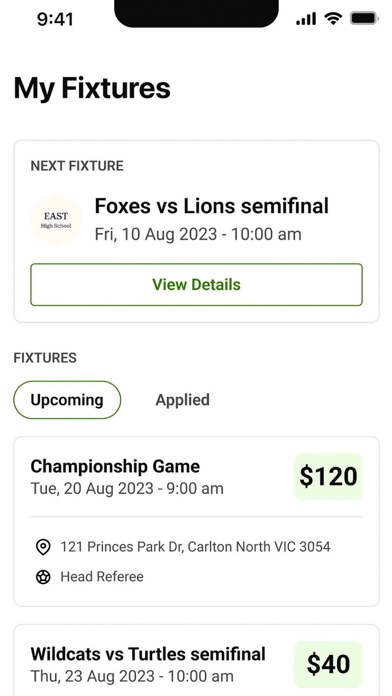
Task: Tap the Foxes vs Lions semifinal title
Action: point(212,206)
